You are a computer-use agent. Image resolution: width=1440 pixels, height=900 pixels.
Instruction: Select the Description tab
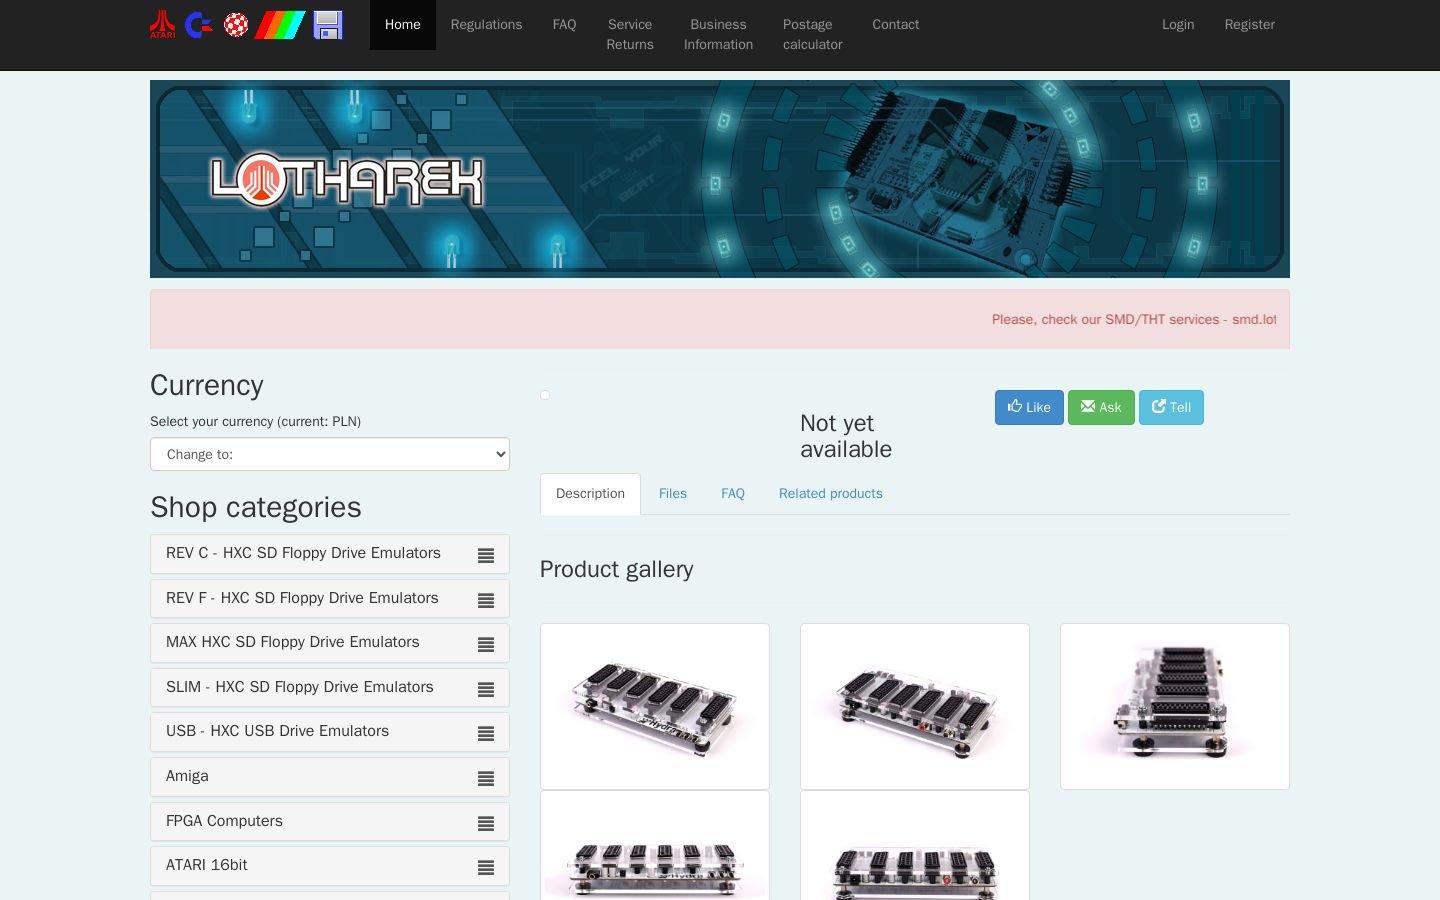[x=590, y=494]
